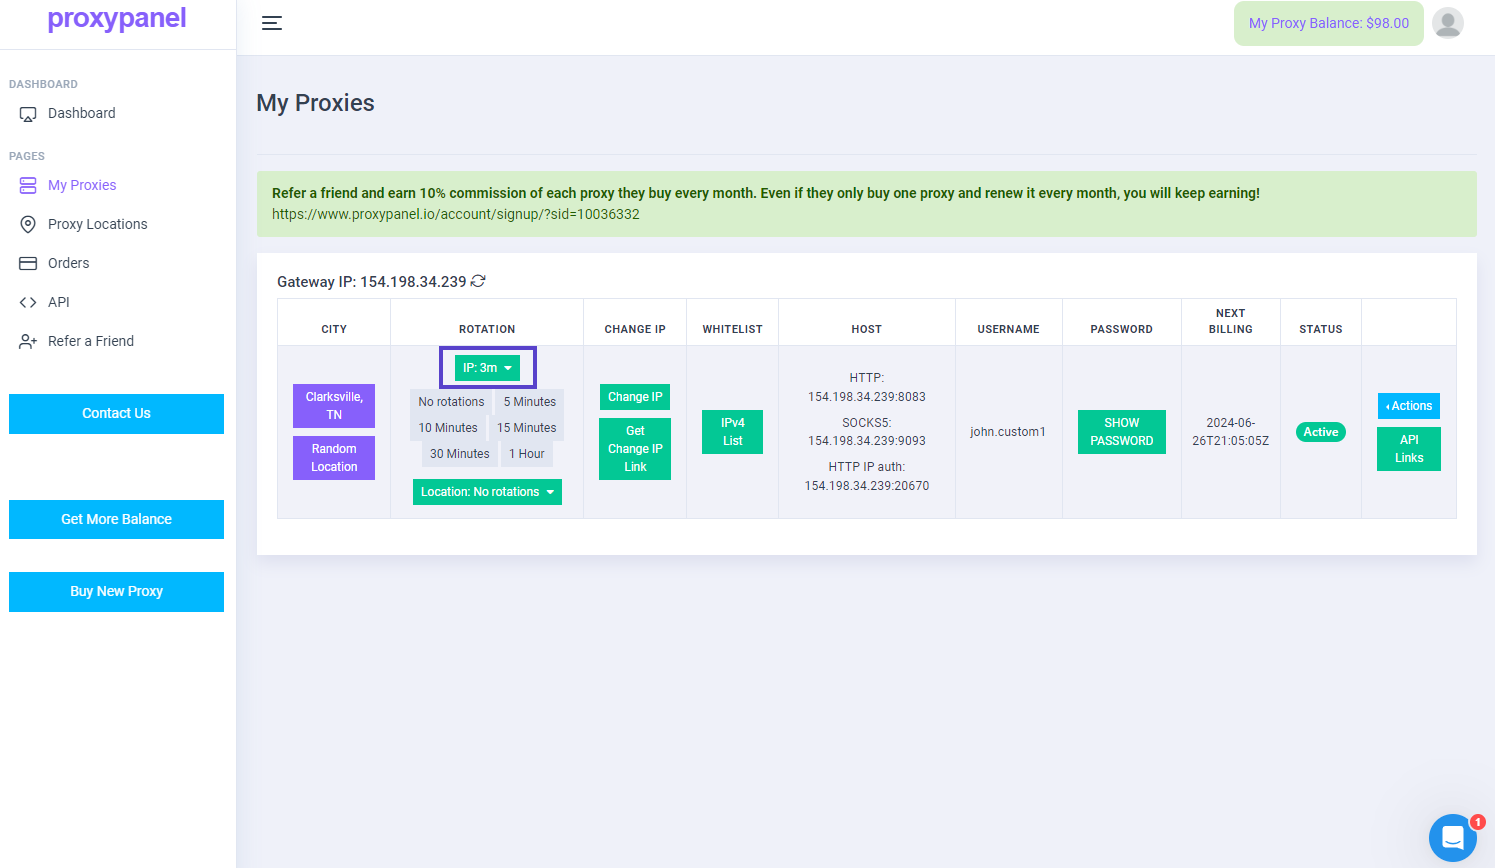
Task: Open the chat support bubble icon
Action: [1452, 837]
